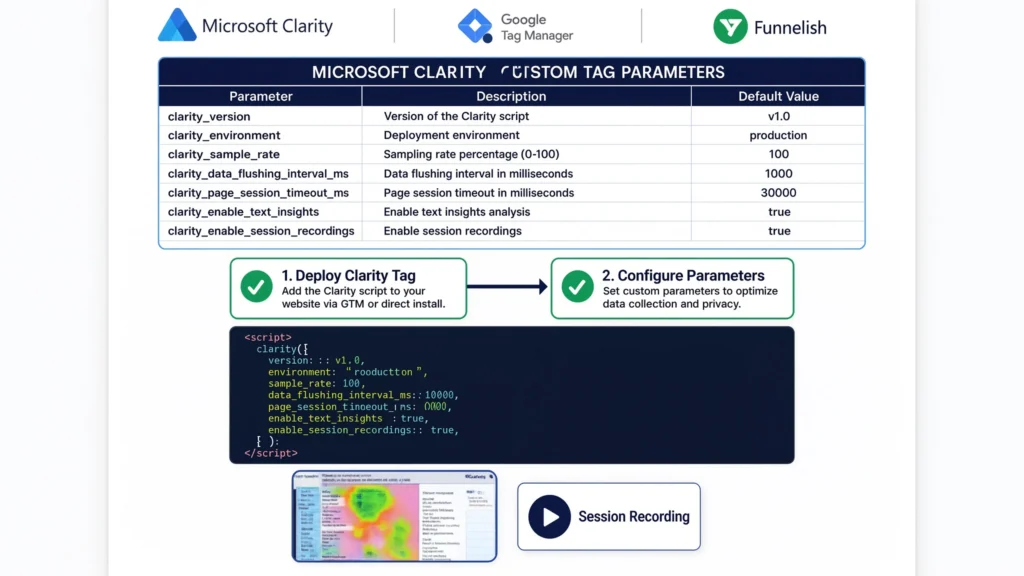This screenshot has height=576, width=1024.
Task: Click the closing </script> tag in code
Action: click(270, 453)
